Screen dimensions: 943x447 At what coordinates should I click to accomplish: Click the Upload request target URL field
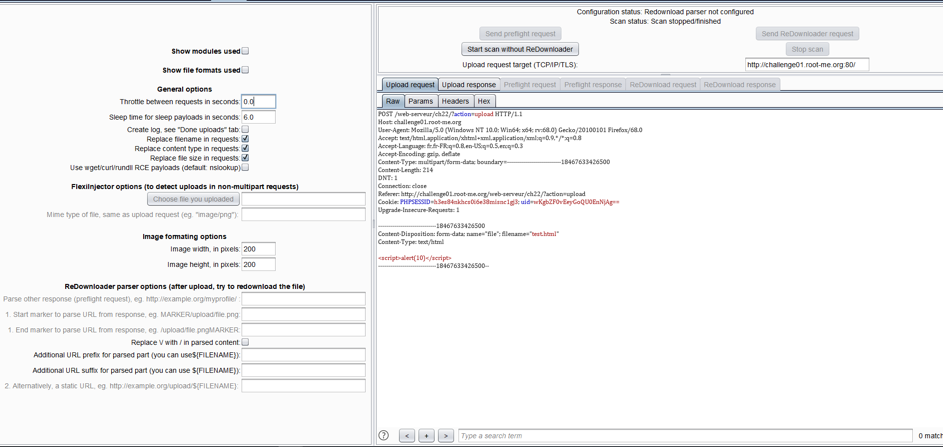point(806,65)
